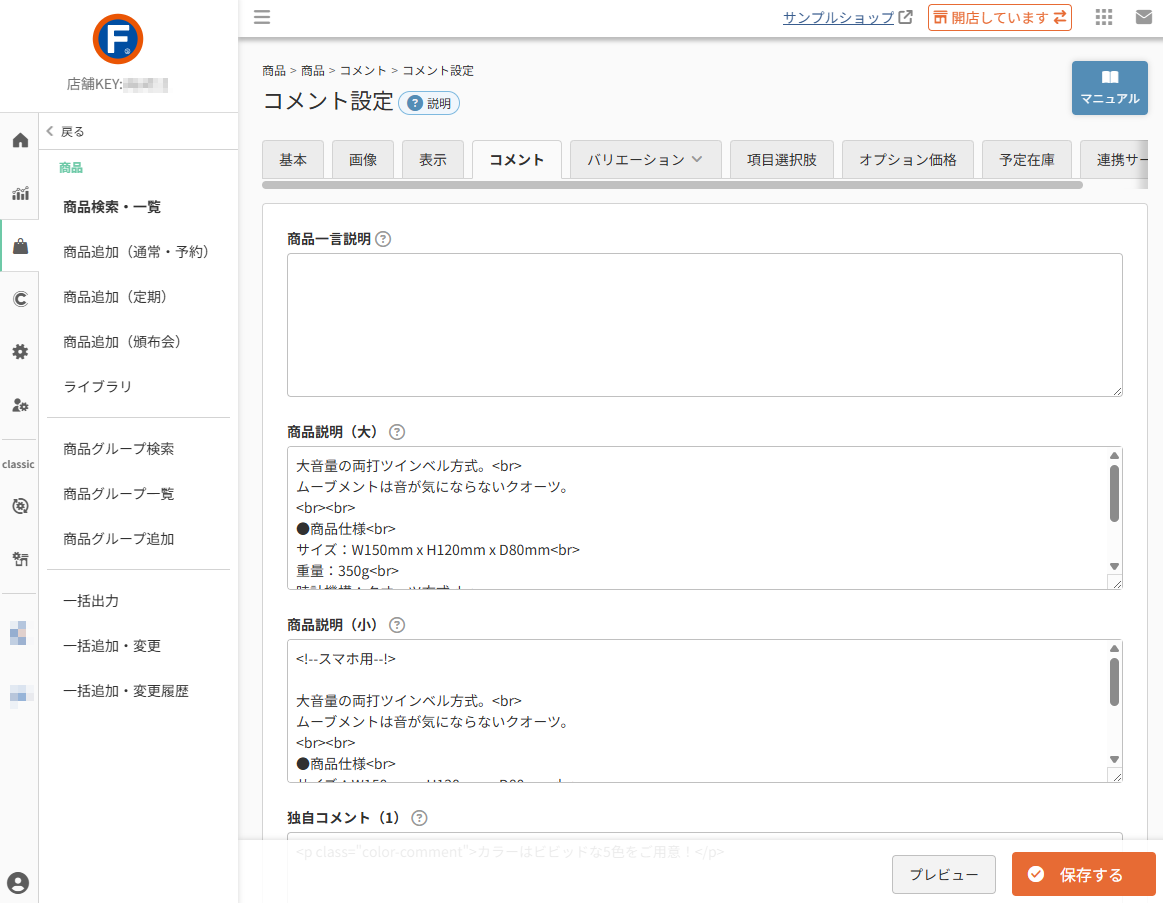Open 商品追加（頒布会）

[124, 341]
